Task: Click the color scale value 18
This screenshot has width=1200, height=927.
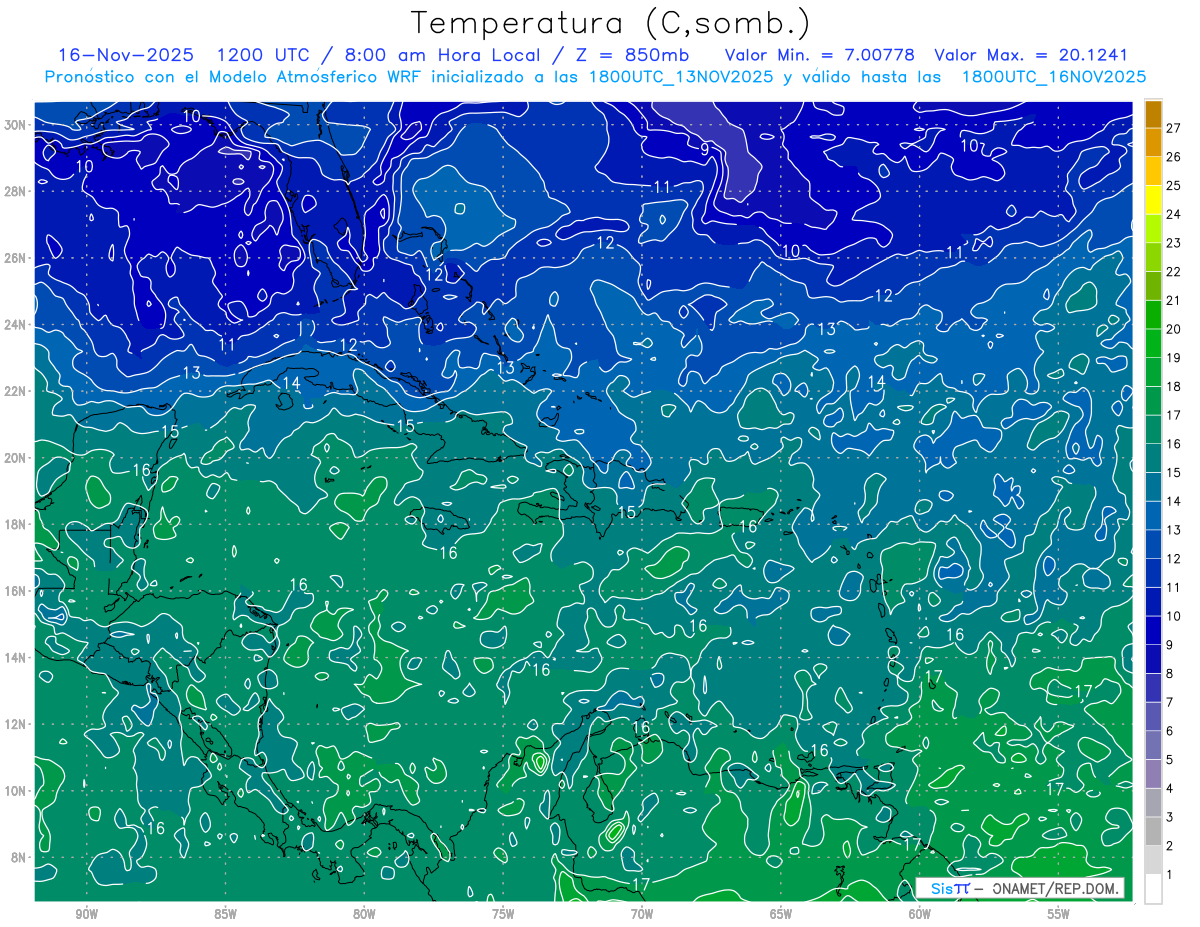Action: (1173, 386)
